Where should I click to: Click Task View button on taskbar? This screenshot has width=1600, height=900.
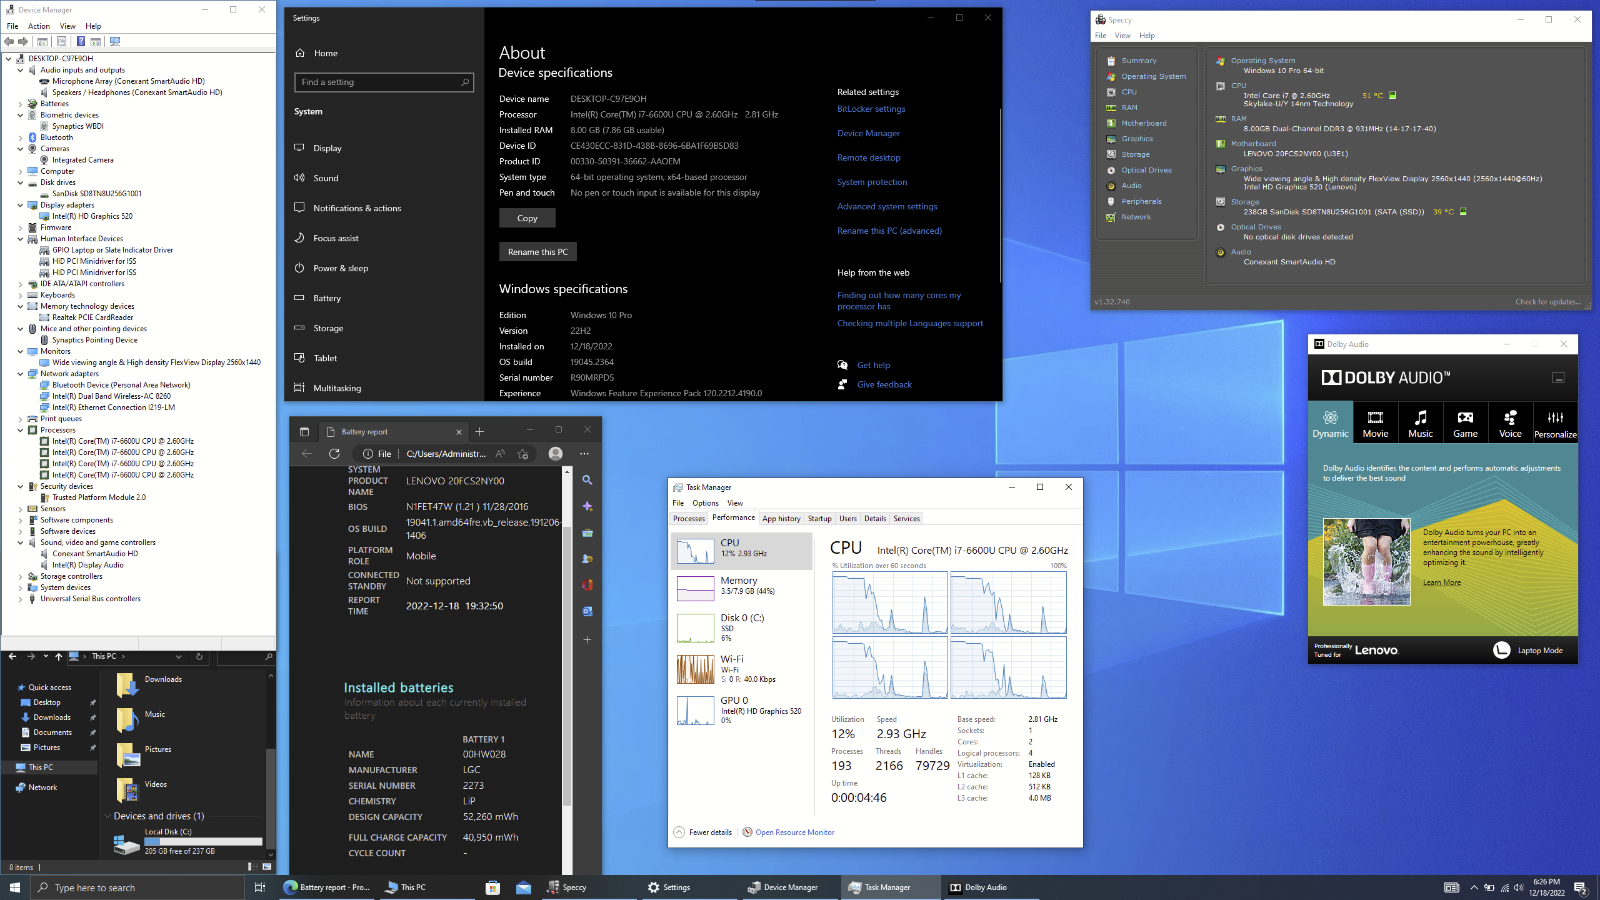point(259,888)
